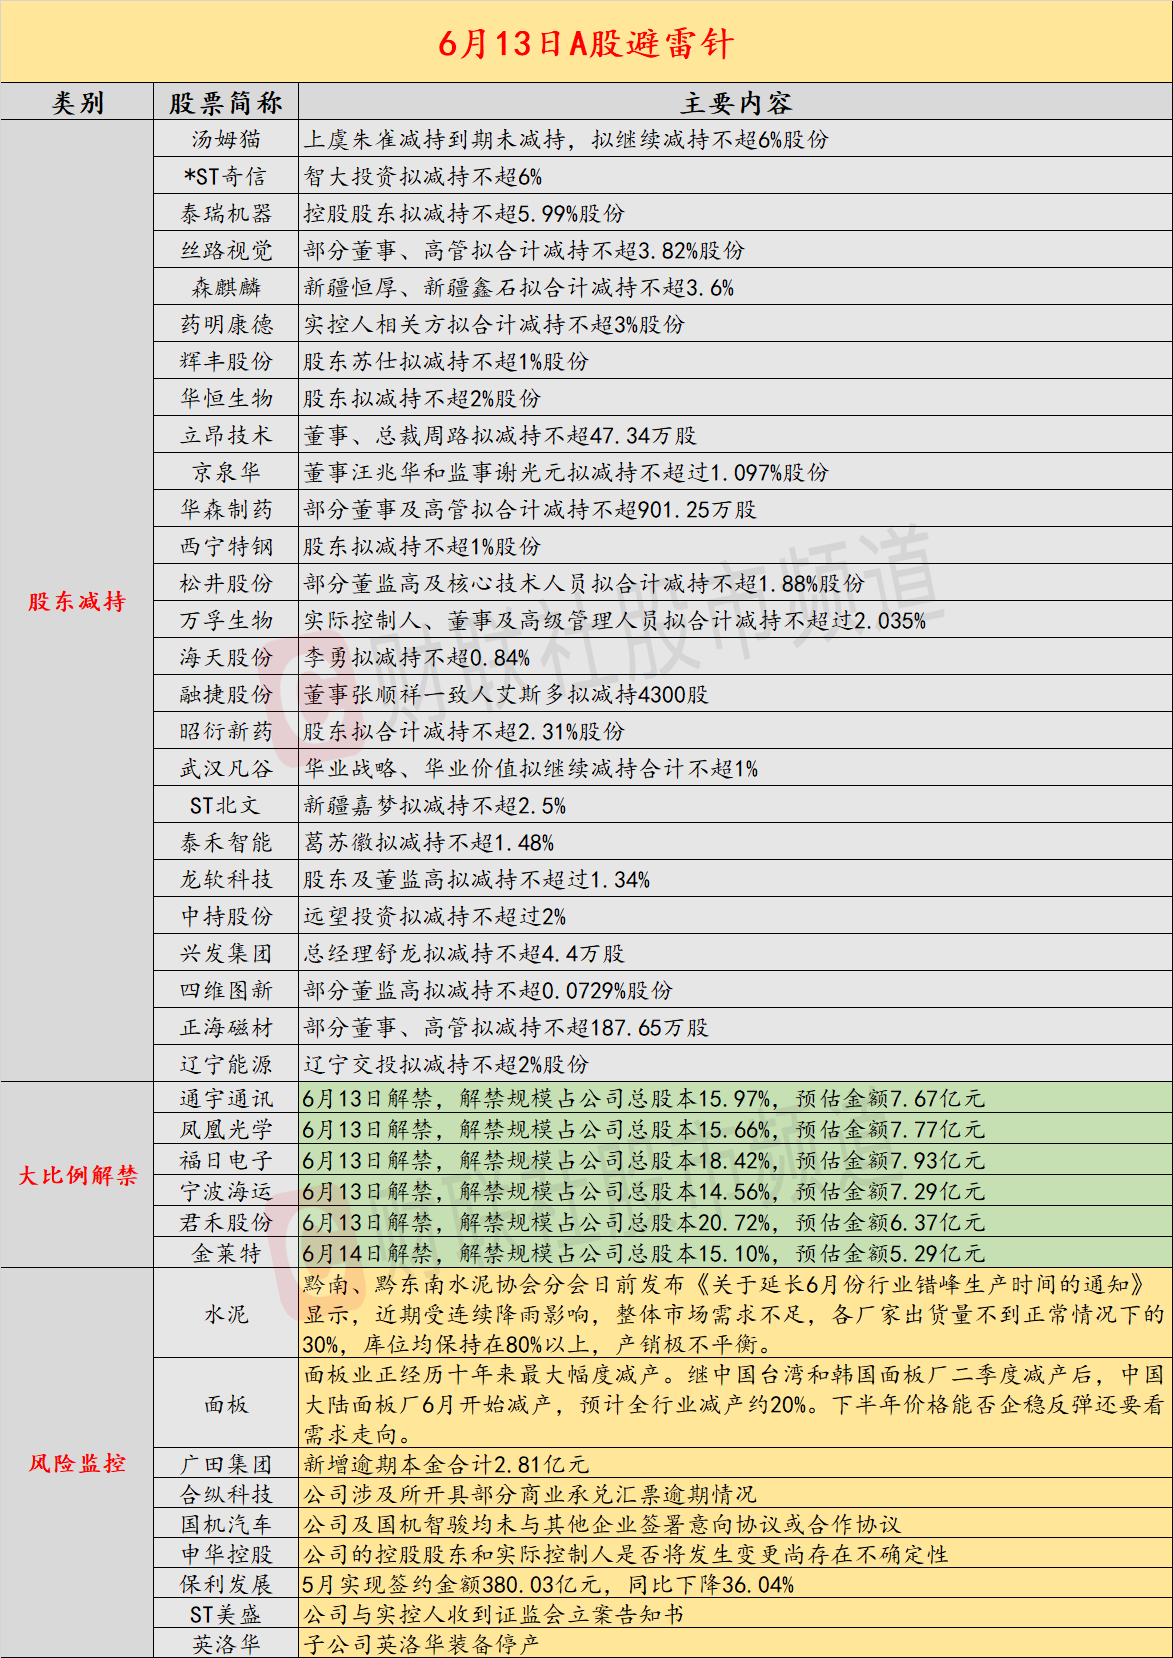This screenshot has width=1173, height=1658.
Task: Click the 大比例解禁 category cell
Action: tap(77, 1175)
